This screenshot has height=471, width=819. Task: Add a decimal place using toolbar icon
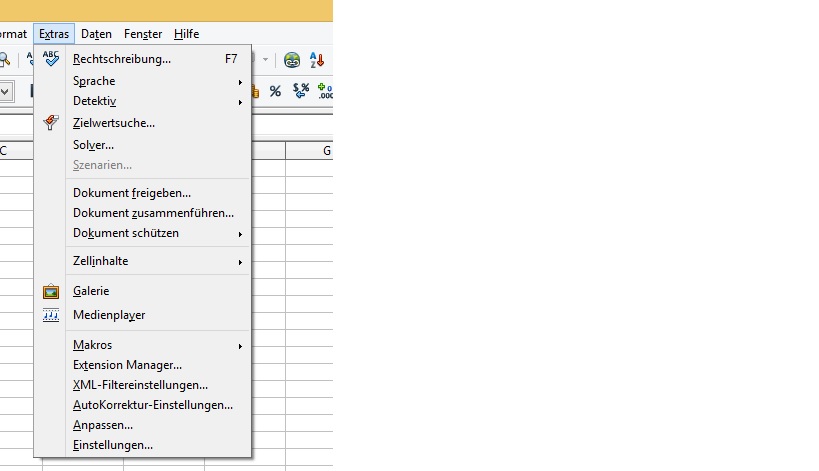[x=324, y=91]
